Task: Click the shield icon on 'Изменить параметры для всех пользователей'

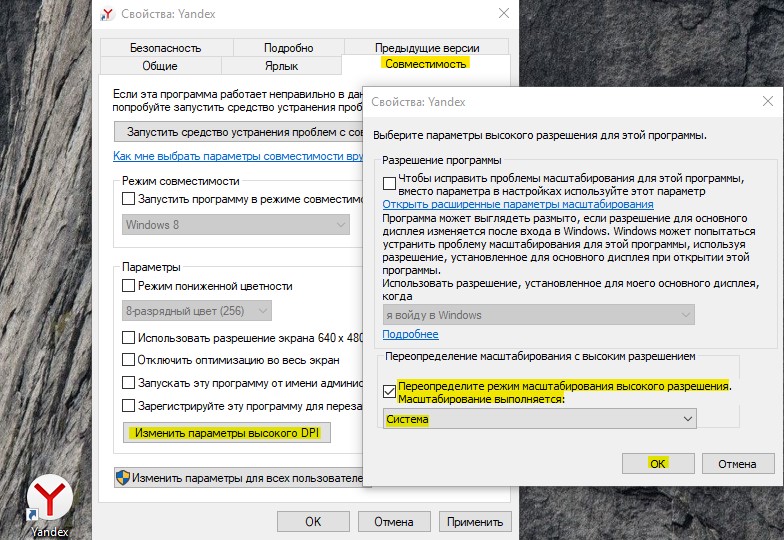Action: [x=122, y=478]
